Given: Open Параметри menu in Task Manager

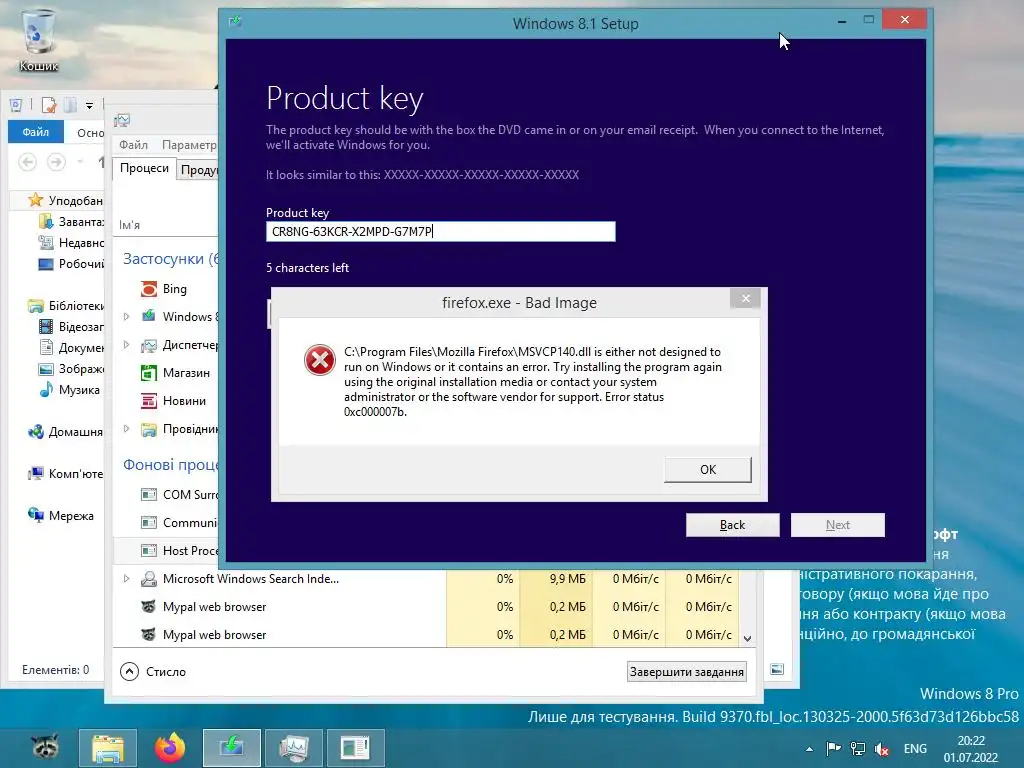Looking at the screenshot, I should [x=189, y=144].
